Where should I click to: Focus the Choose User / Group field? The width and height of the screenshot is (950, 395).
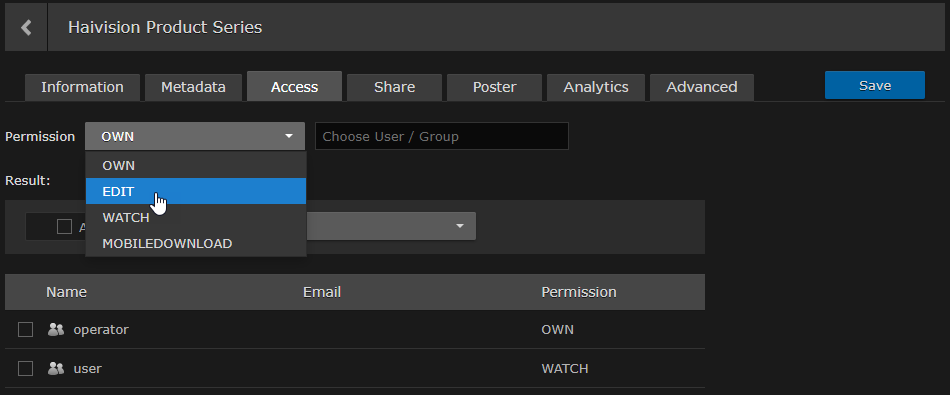click(442, 136)
